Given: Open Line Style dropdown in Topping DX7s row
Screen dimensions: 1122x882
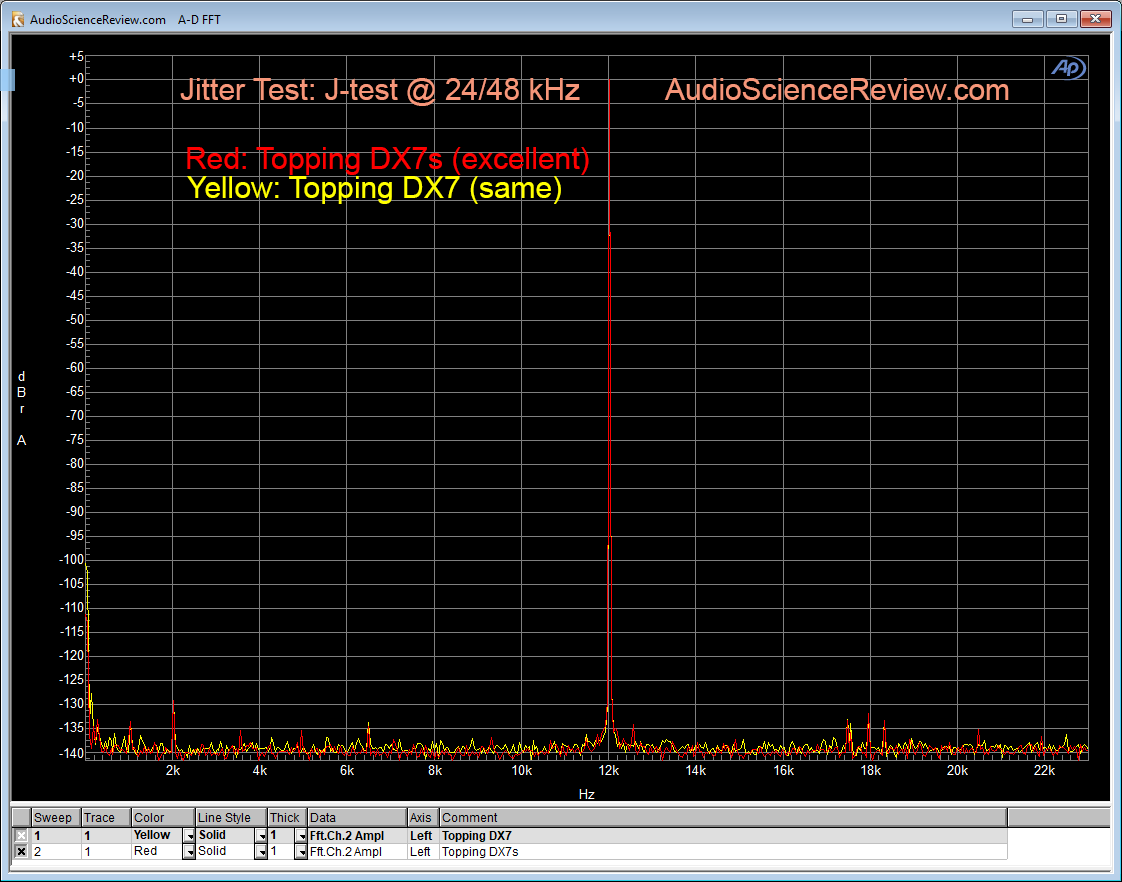Looking at the screenshot, I should coord(261,851).
